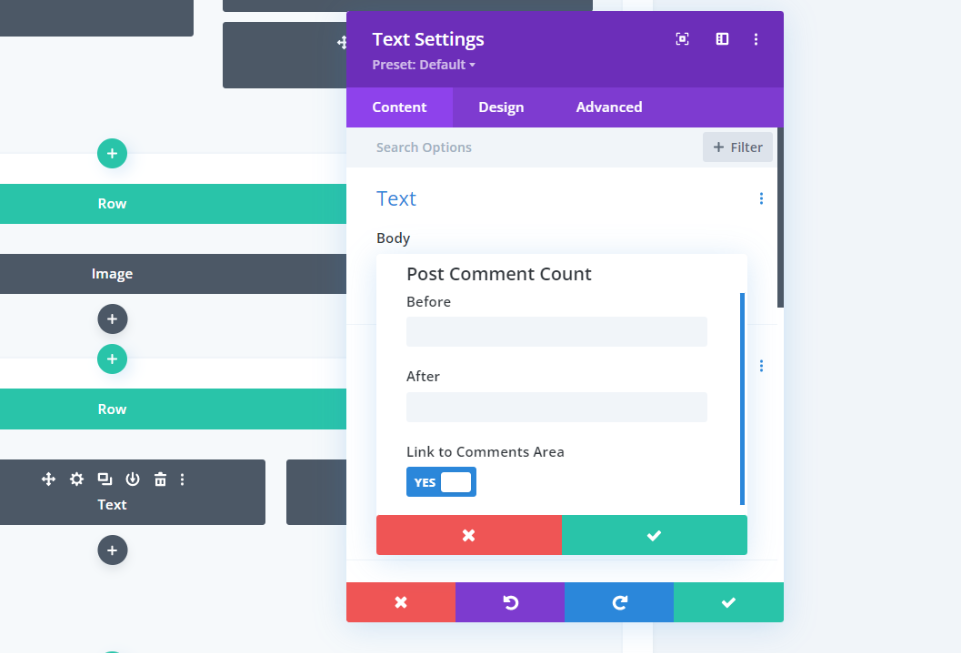Click the expand modal fullscreen icon
The image size is (961, 653).
pos(682,39)
